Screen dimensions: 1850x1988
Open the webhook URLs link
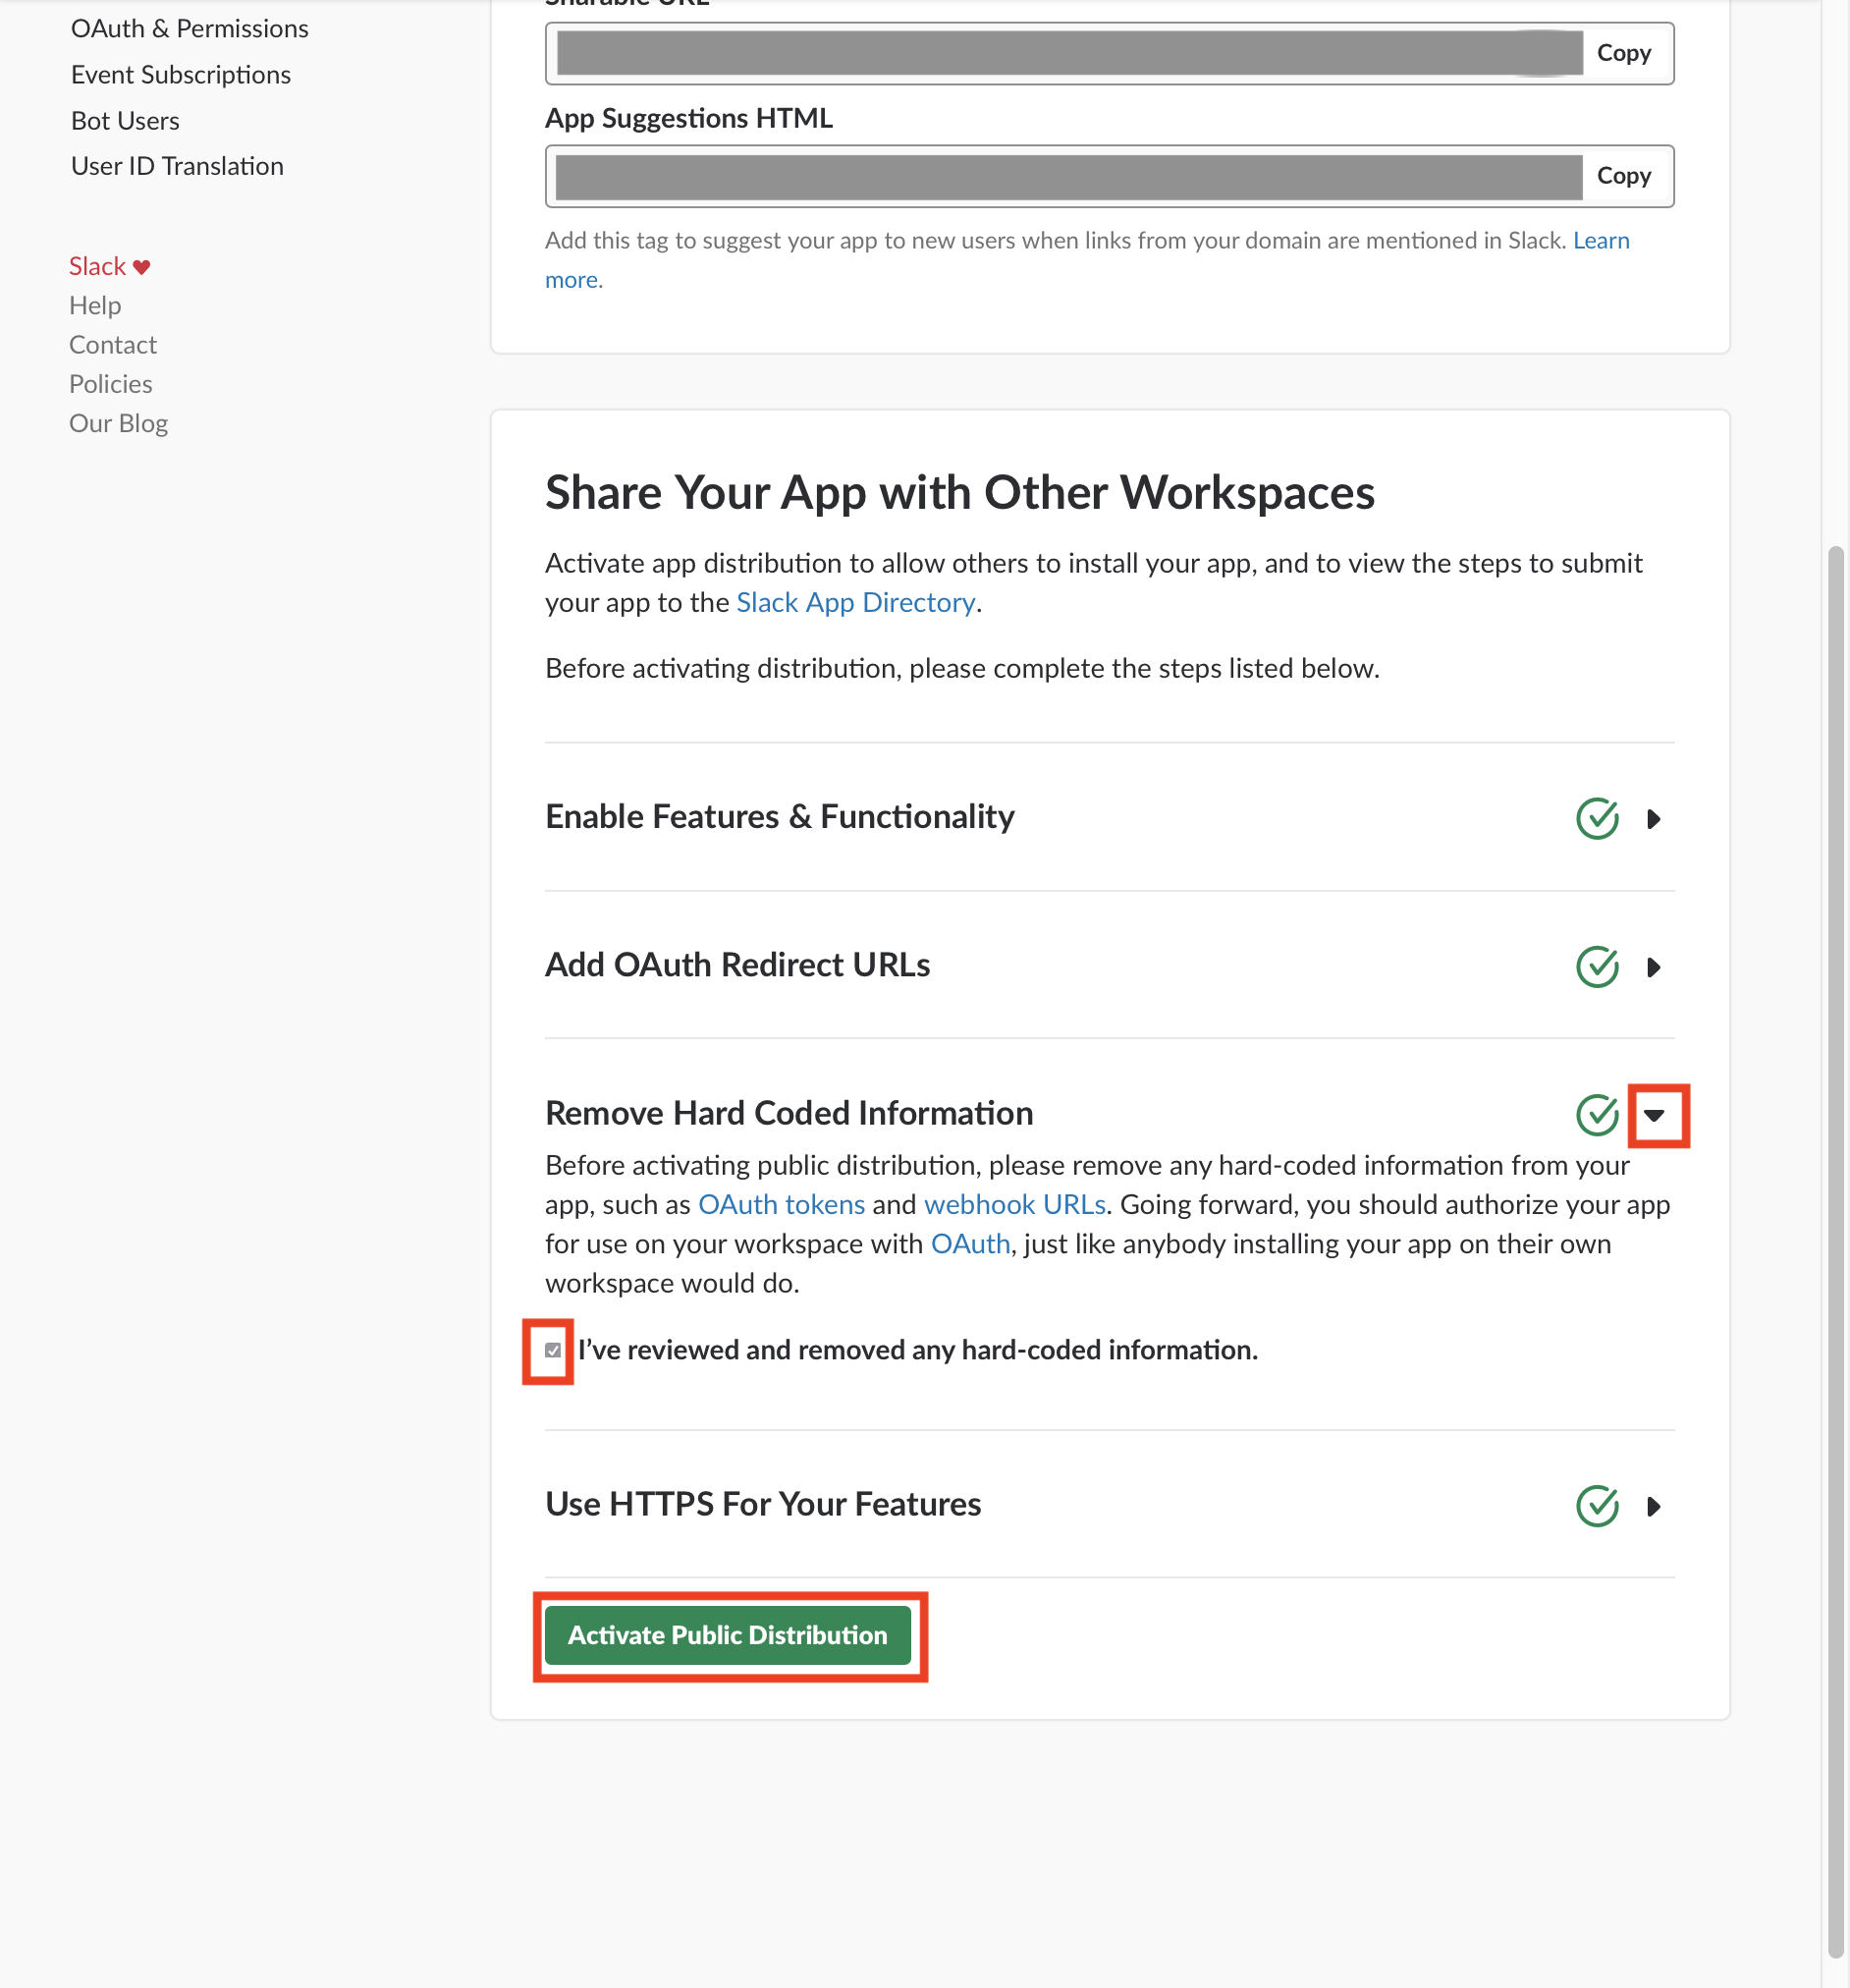point(1015,1204)
